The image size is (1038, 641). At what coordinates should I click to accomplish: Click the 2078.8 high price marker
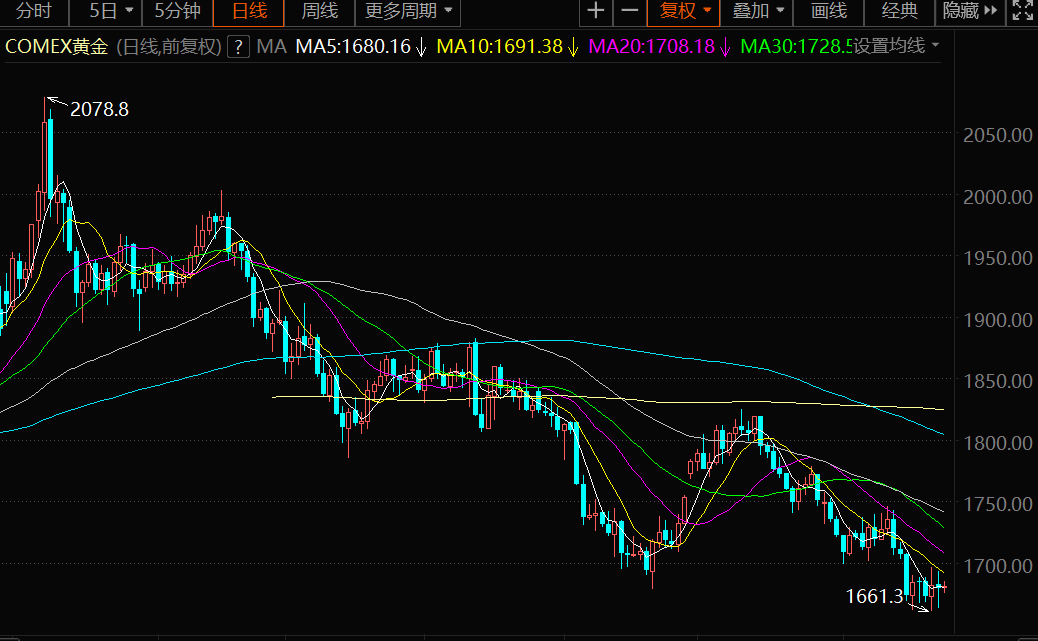(99, 109)
